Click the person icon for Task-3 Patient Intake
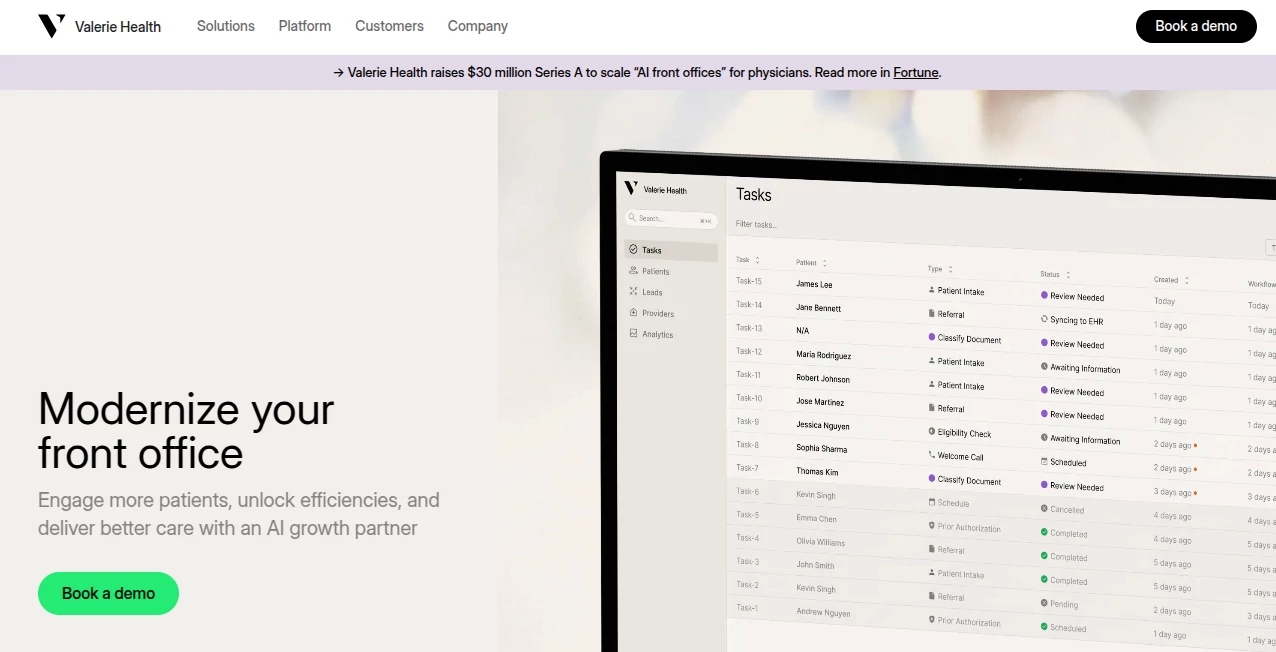 click(x=932, y=572)
